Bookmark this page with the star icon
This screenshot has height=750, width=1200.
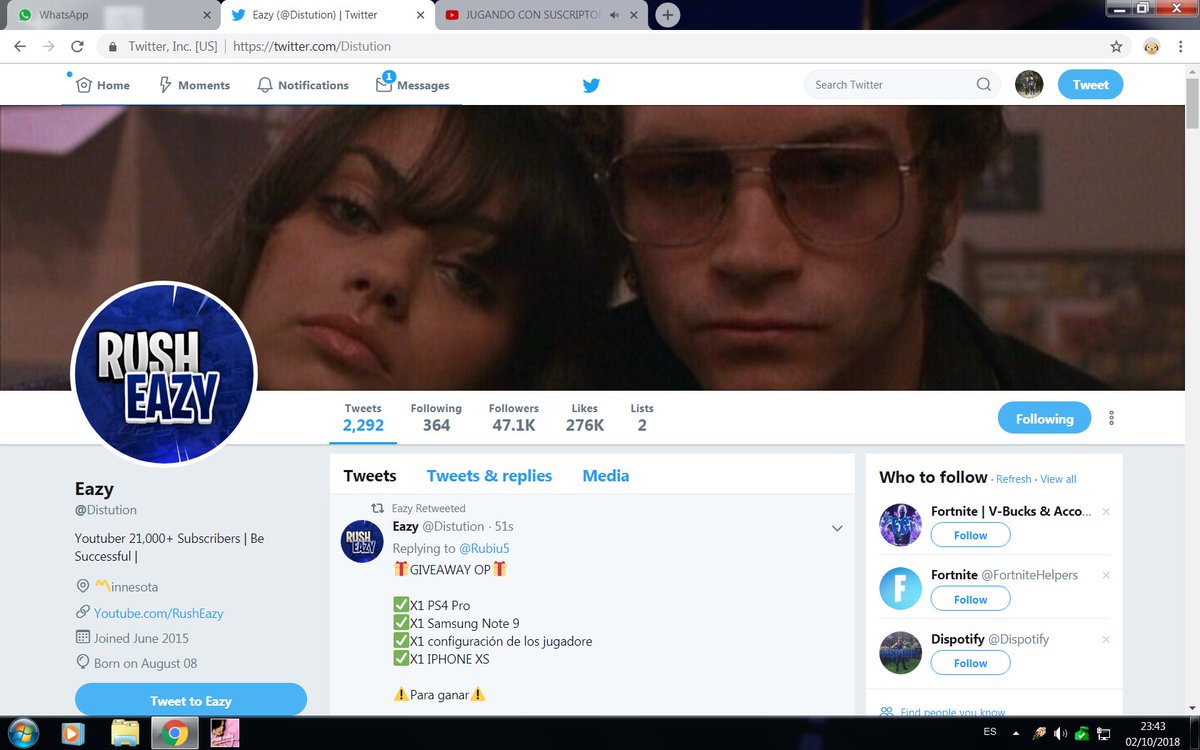pyautogui.click(x=1116, y=46)
